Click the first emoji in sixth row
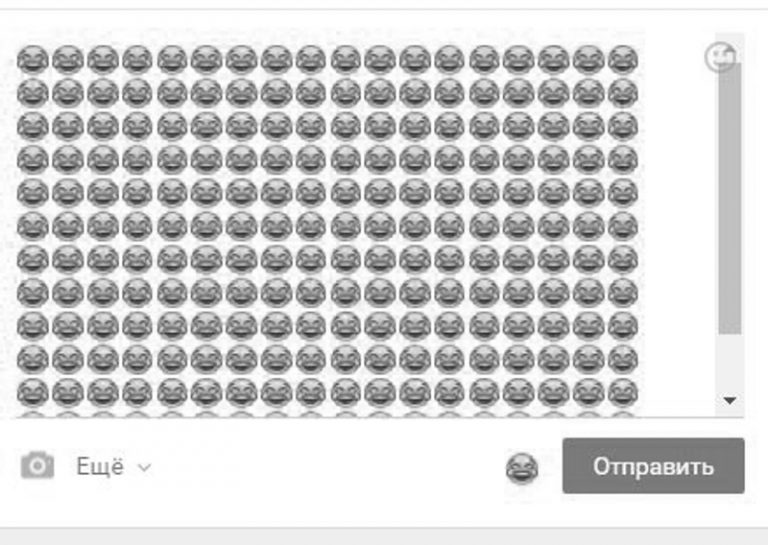Screen dimensions: 768x545 (x=33, y=226)
